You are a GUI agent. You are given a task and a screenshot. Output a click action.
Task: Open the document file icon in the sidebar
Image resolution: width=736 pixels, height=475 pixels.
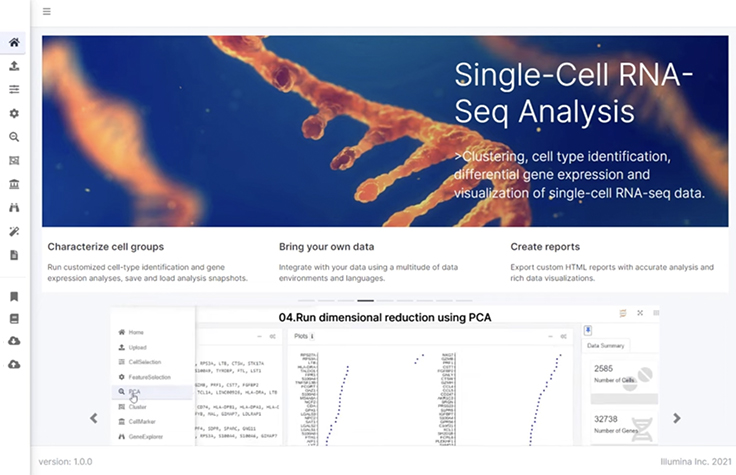tap(14, 255)
